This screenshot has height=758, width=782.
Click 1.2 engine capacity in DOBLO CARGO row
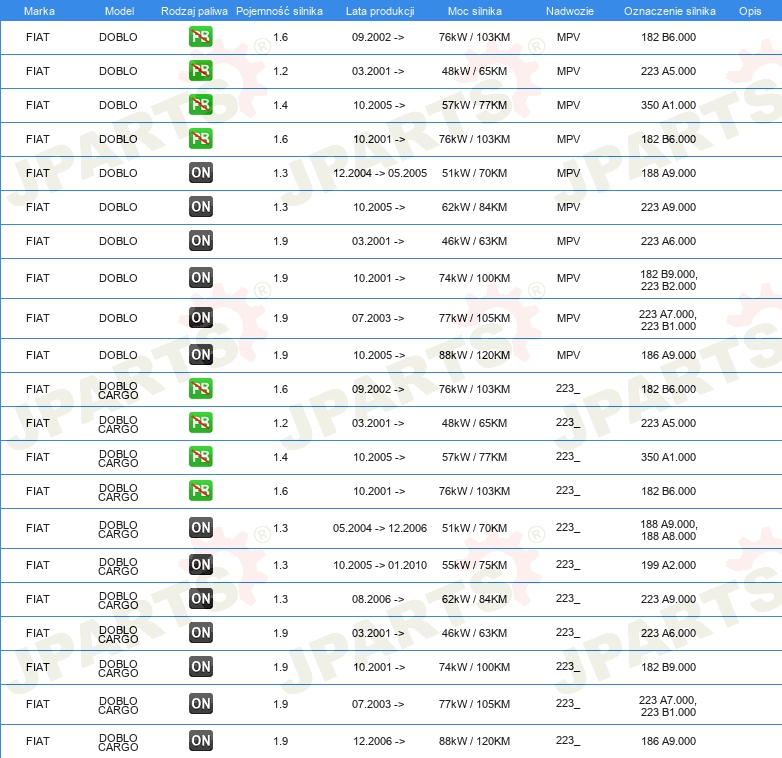click(280, 423)
